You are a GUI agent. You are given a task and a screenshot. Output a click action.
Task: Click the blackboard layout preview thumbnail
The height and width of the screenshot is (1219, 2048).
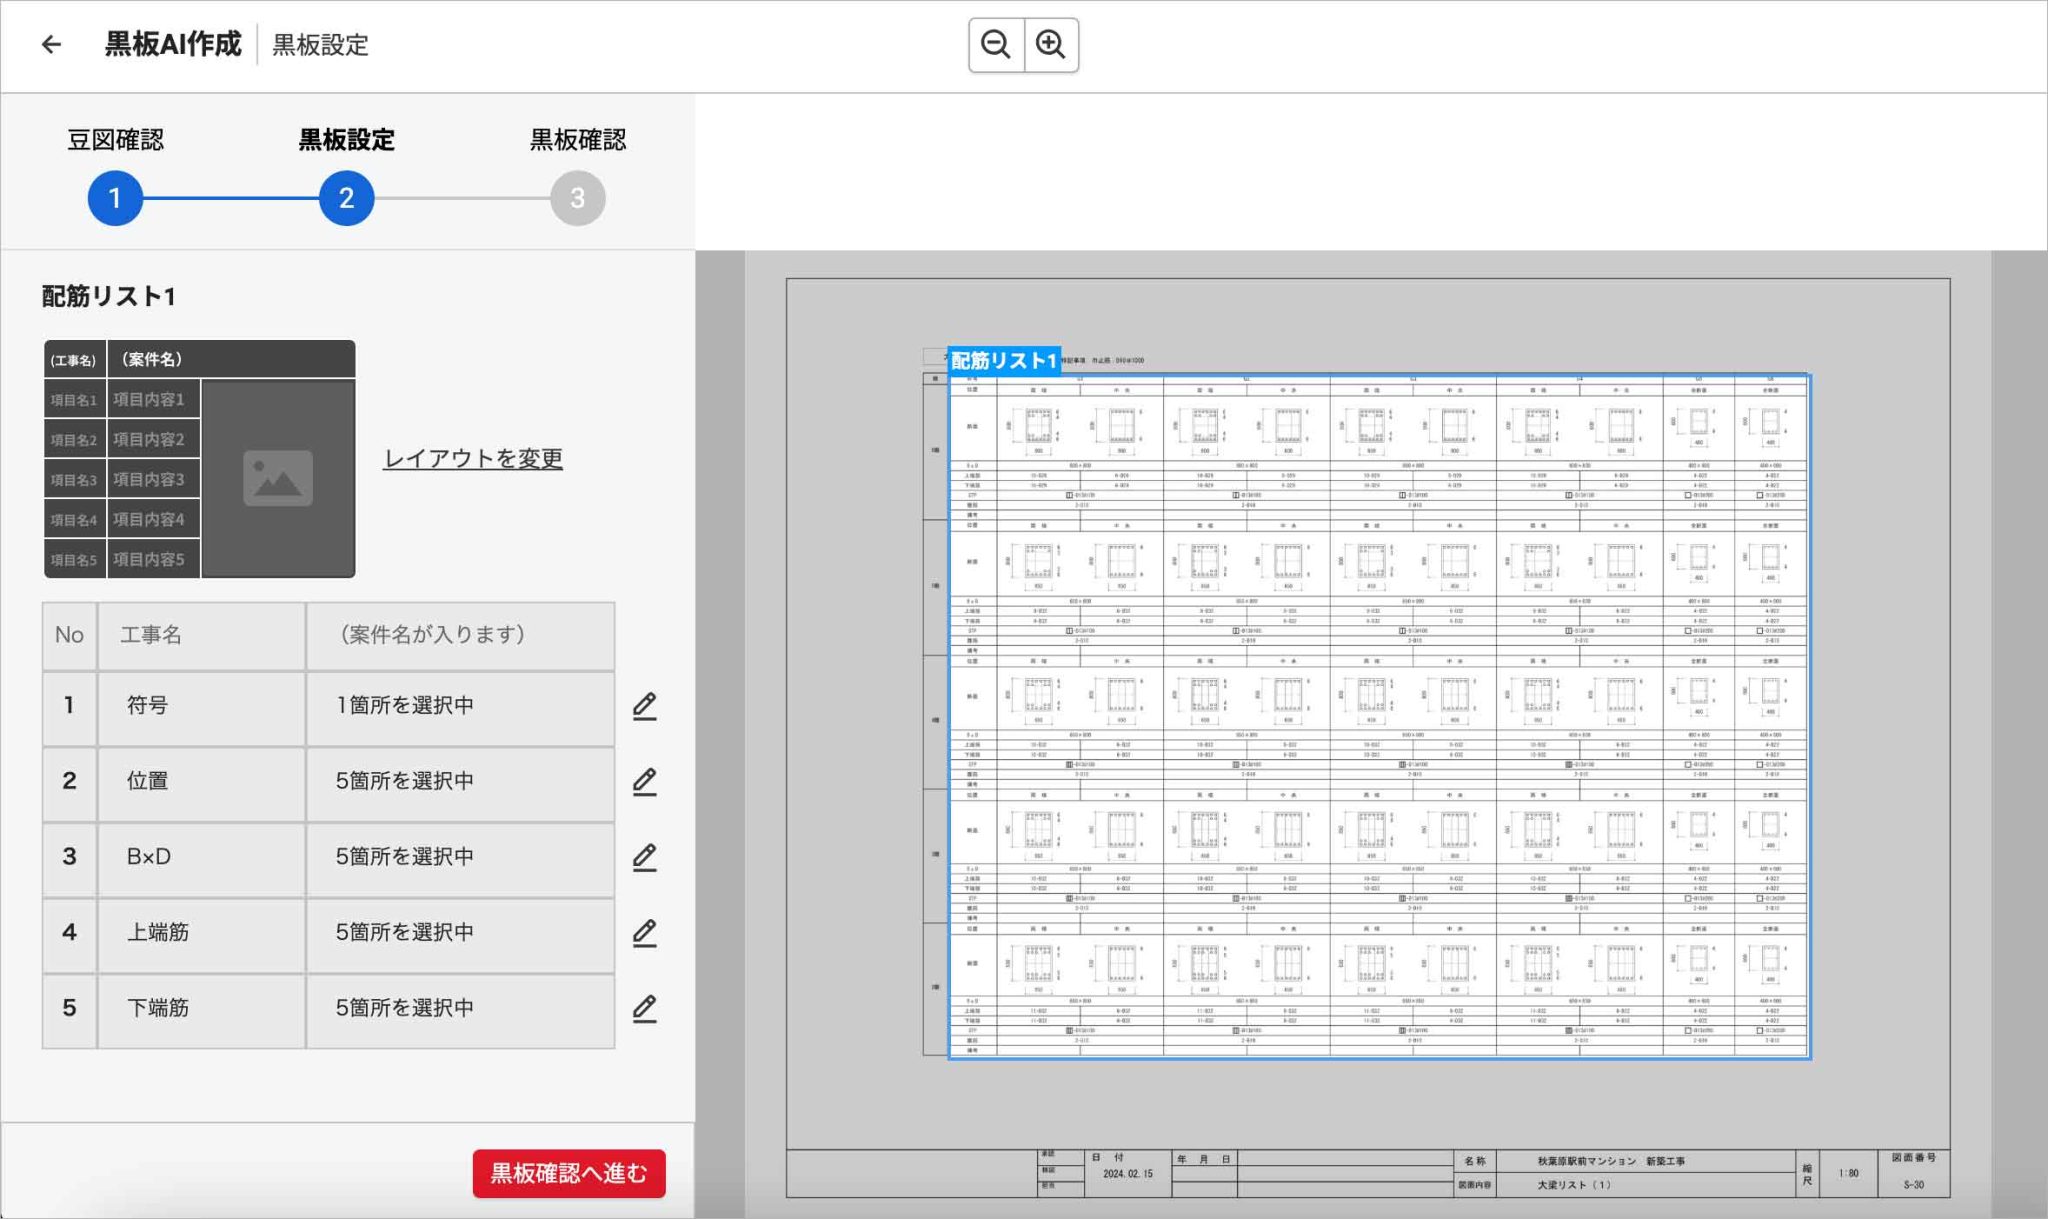[x=199, y=459]
